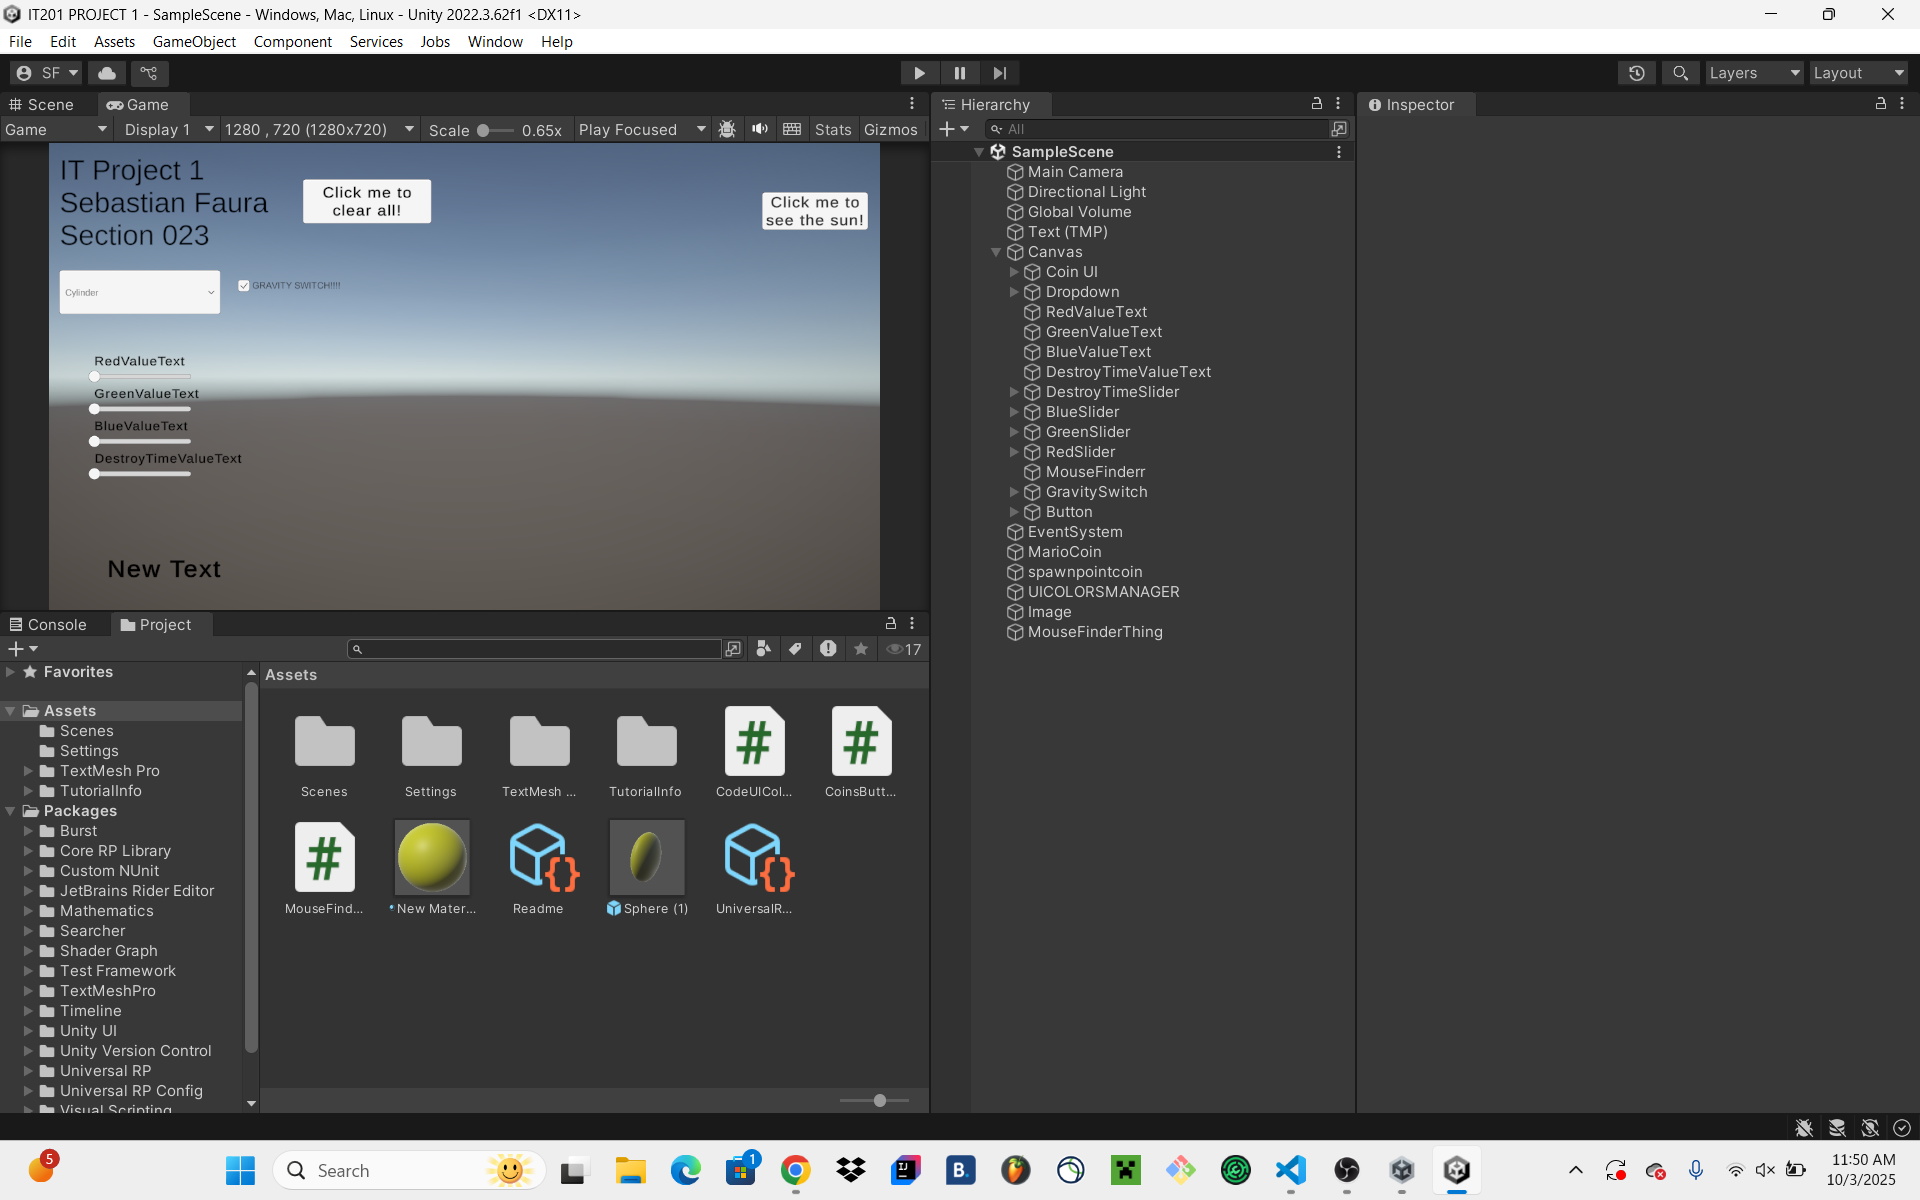This screenshot has height=1200, width=1920.
Task: Toggle Mute Audio in the Game view
Action: click(x=760, y=129)
